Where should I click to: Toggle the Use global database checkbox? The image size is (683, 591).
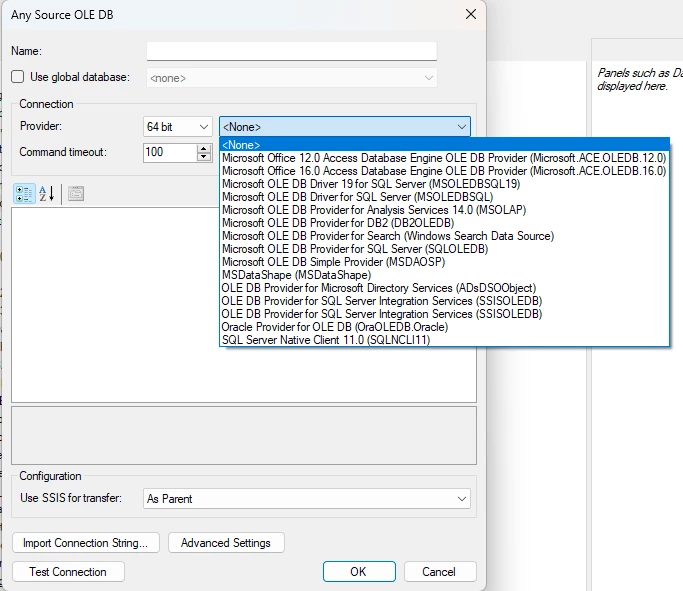point(17,77)
